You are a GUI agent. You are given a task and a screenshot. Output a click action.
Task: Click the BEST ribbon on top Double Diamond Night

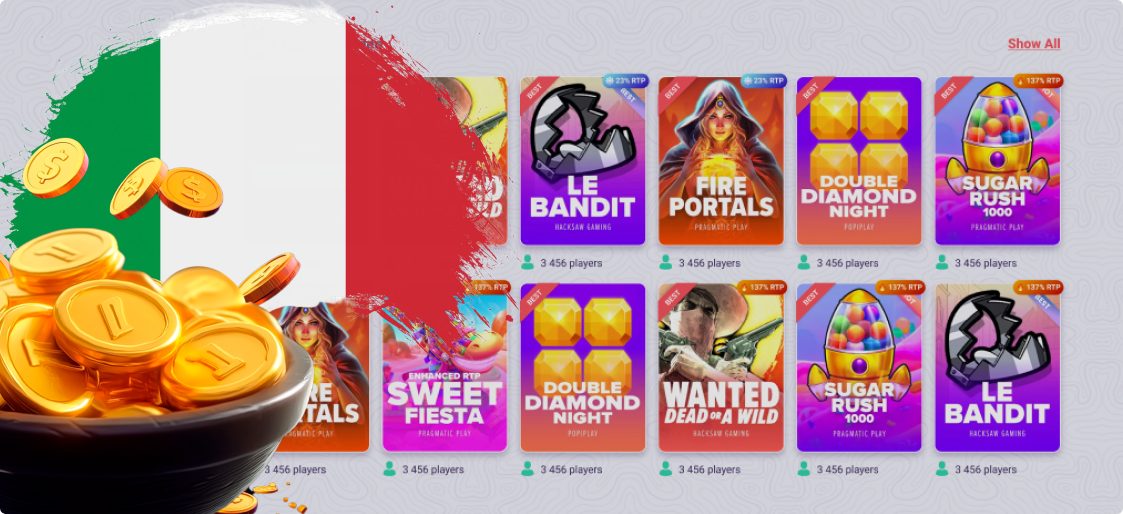(813, 93)
